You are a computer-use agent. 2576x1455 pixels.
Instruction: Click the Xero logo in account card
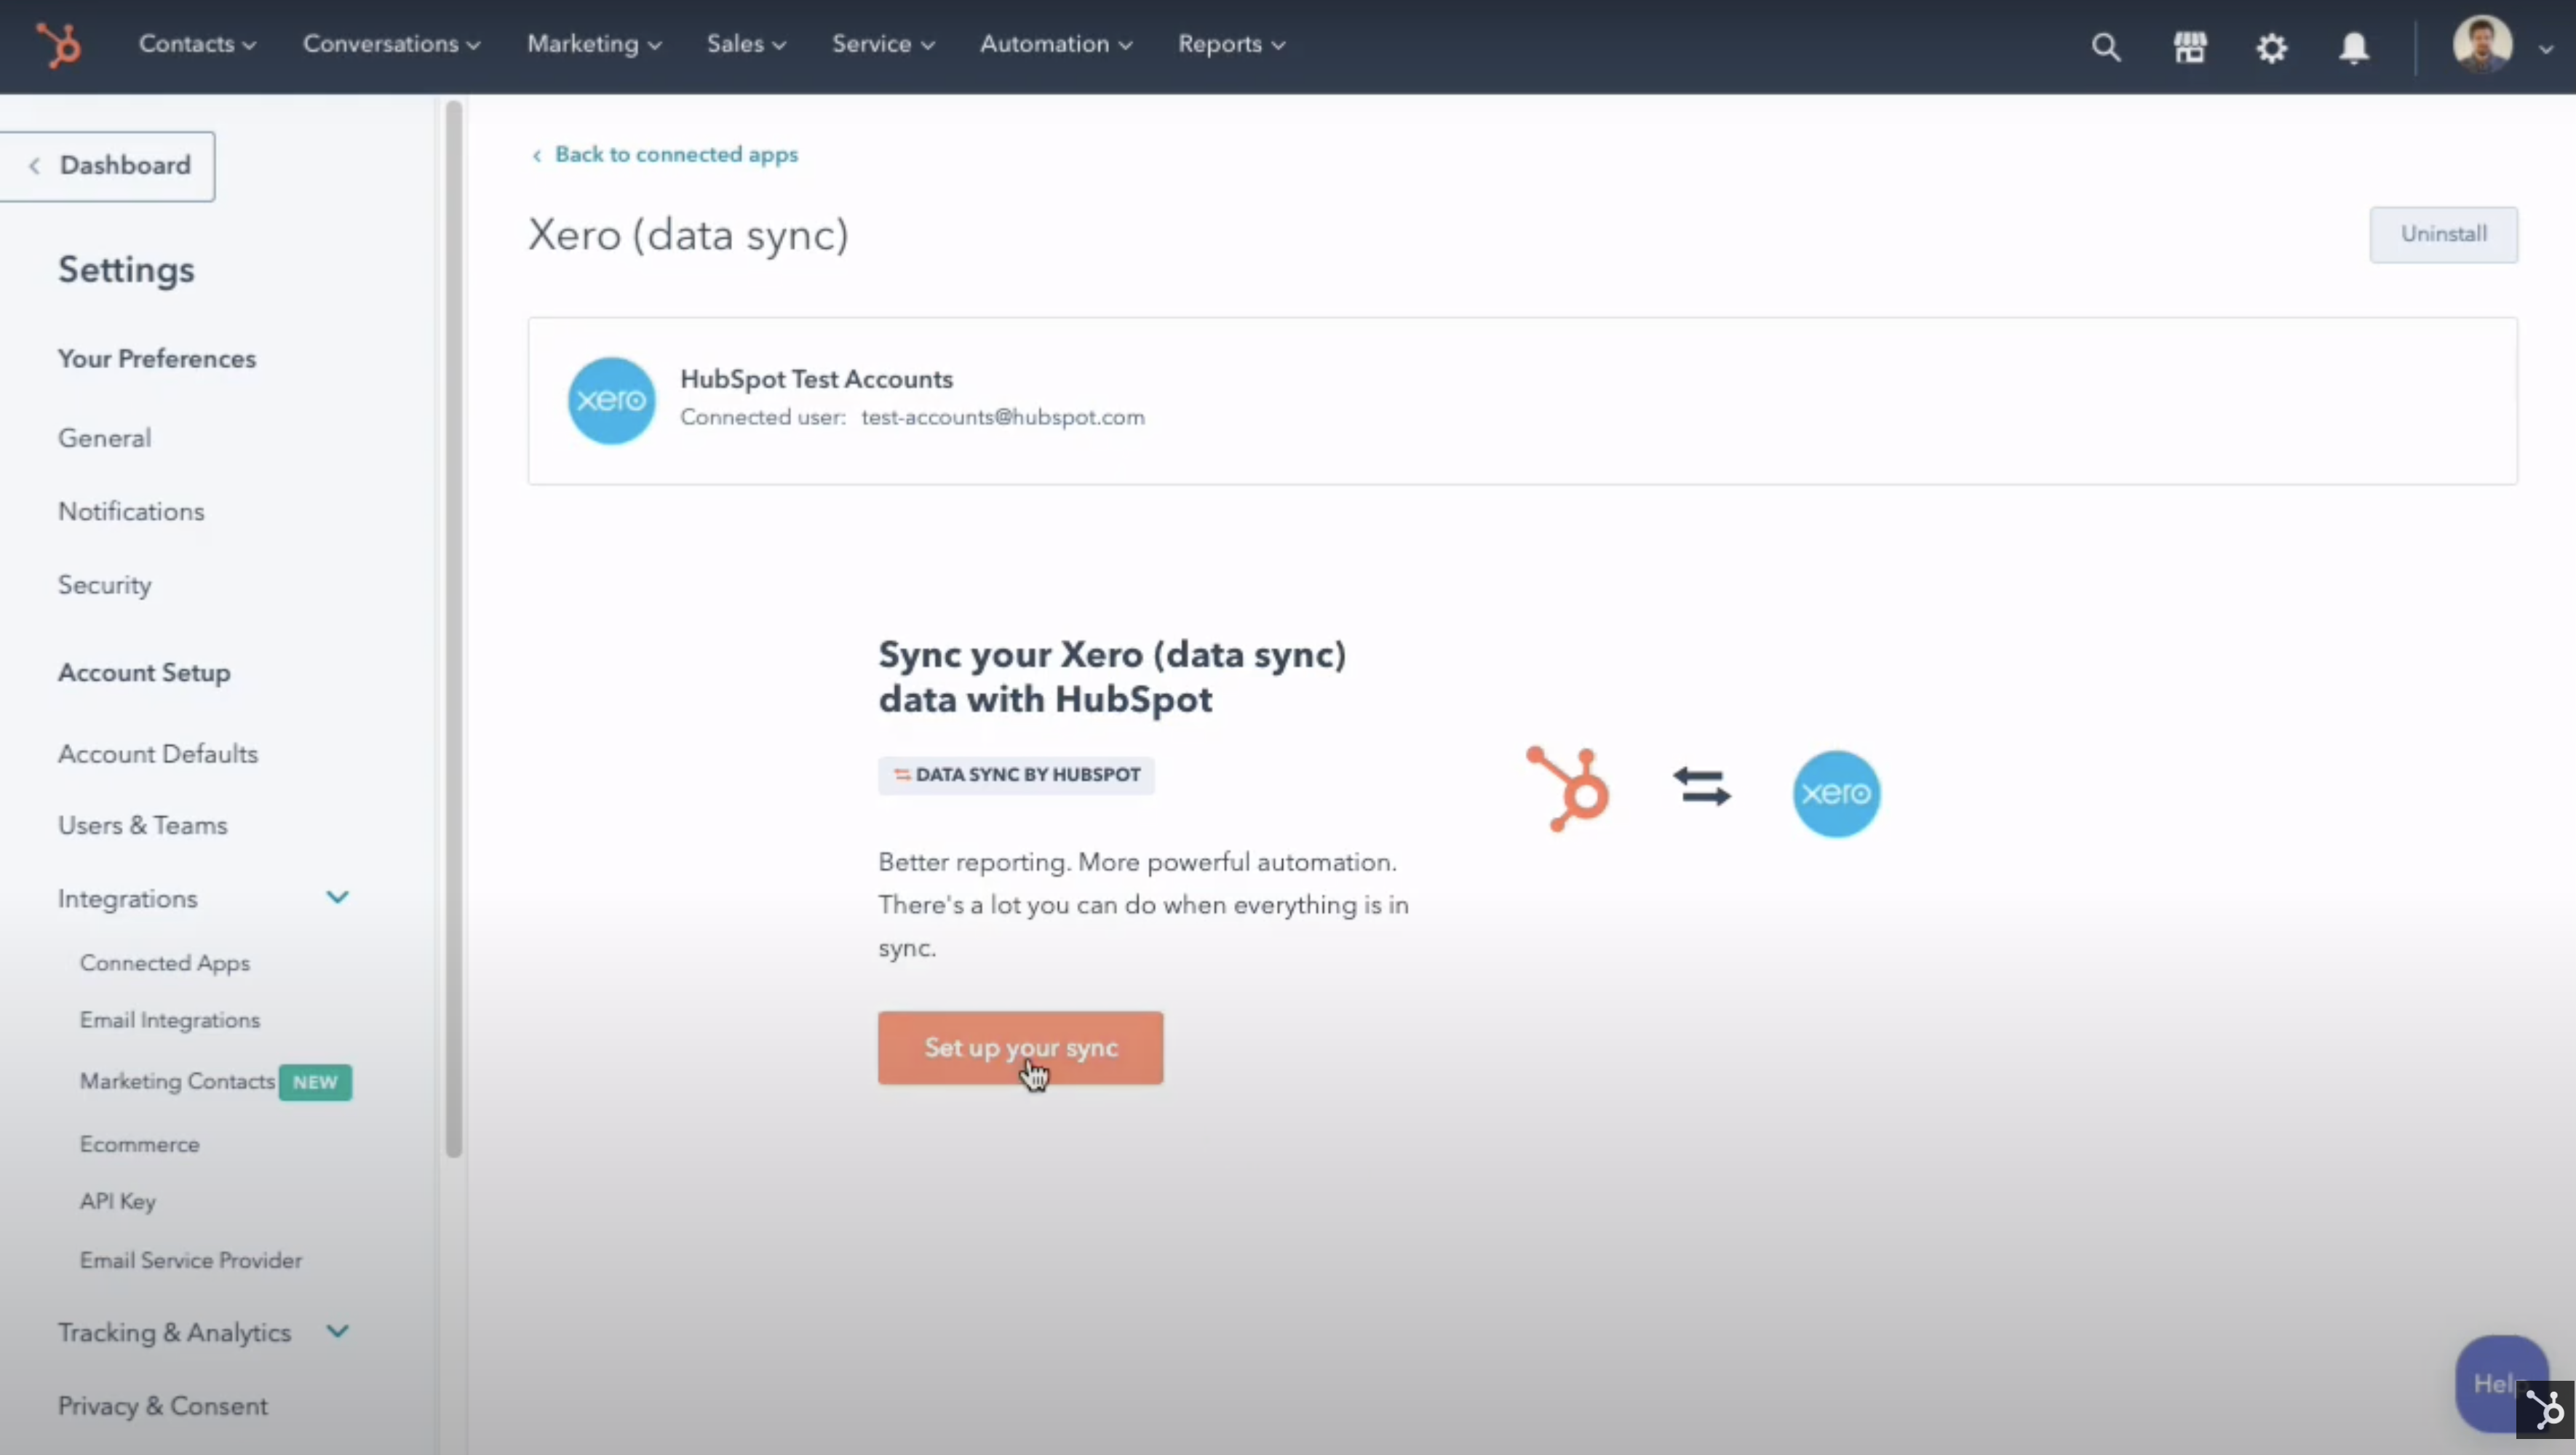coord(611,400)
